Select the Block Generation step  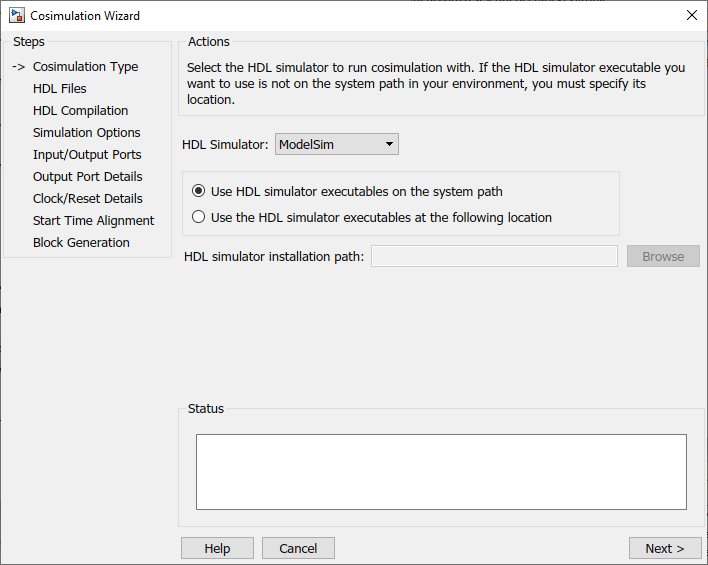[x=81, y=242]
